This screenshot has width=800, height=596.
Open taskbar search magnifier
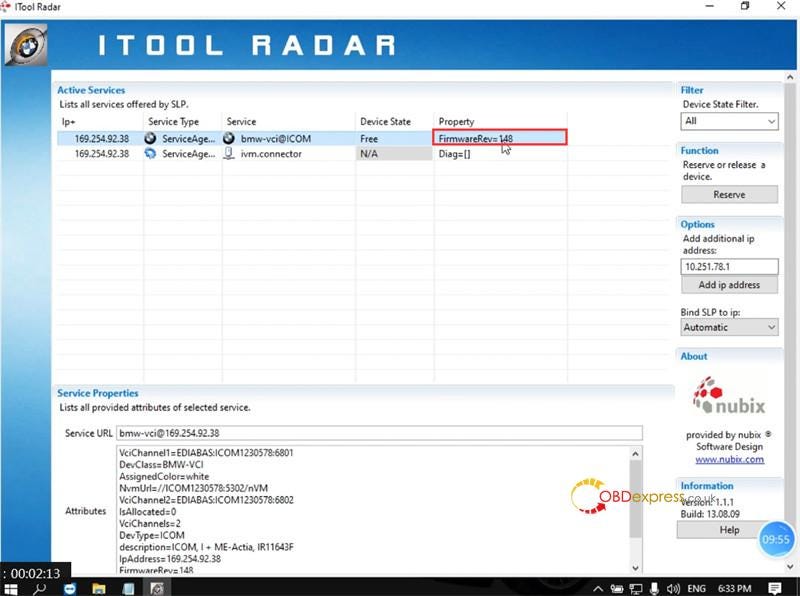point(40,588)
